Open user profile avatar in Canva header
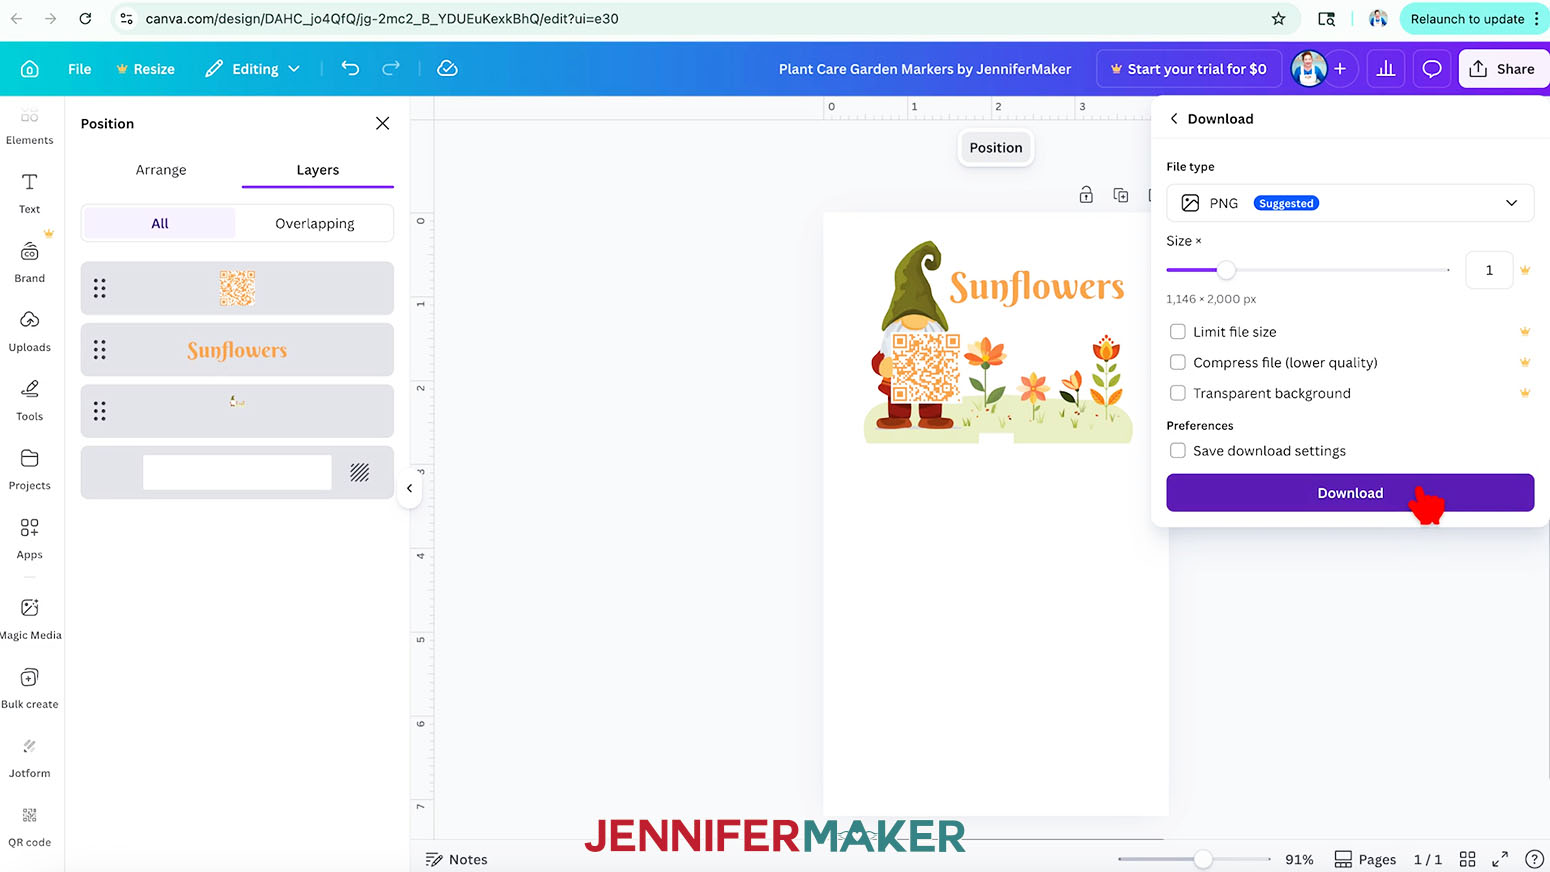Image resolution: width=1550 pixels, height=872 pixels. pyautogui.click(x=1309, y=69)
